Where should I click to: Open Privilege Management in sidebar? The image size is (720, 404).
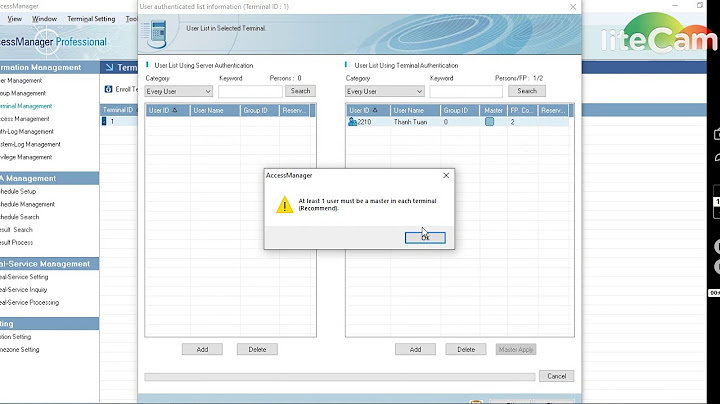26,157
